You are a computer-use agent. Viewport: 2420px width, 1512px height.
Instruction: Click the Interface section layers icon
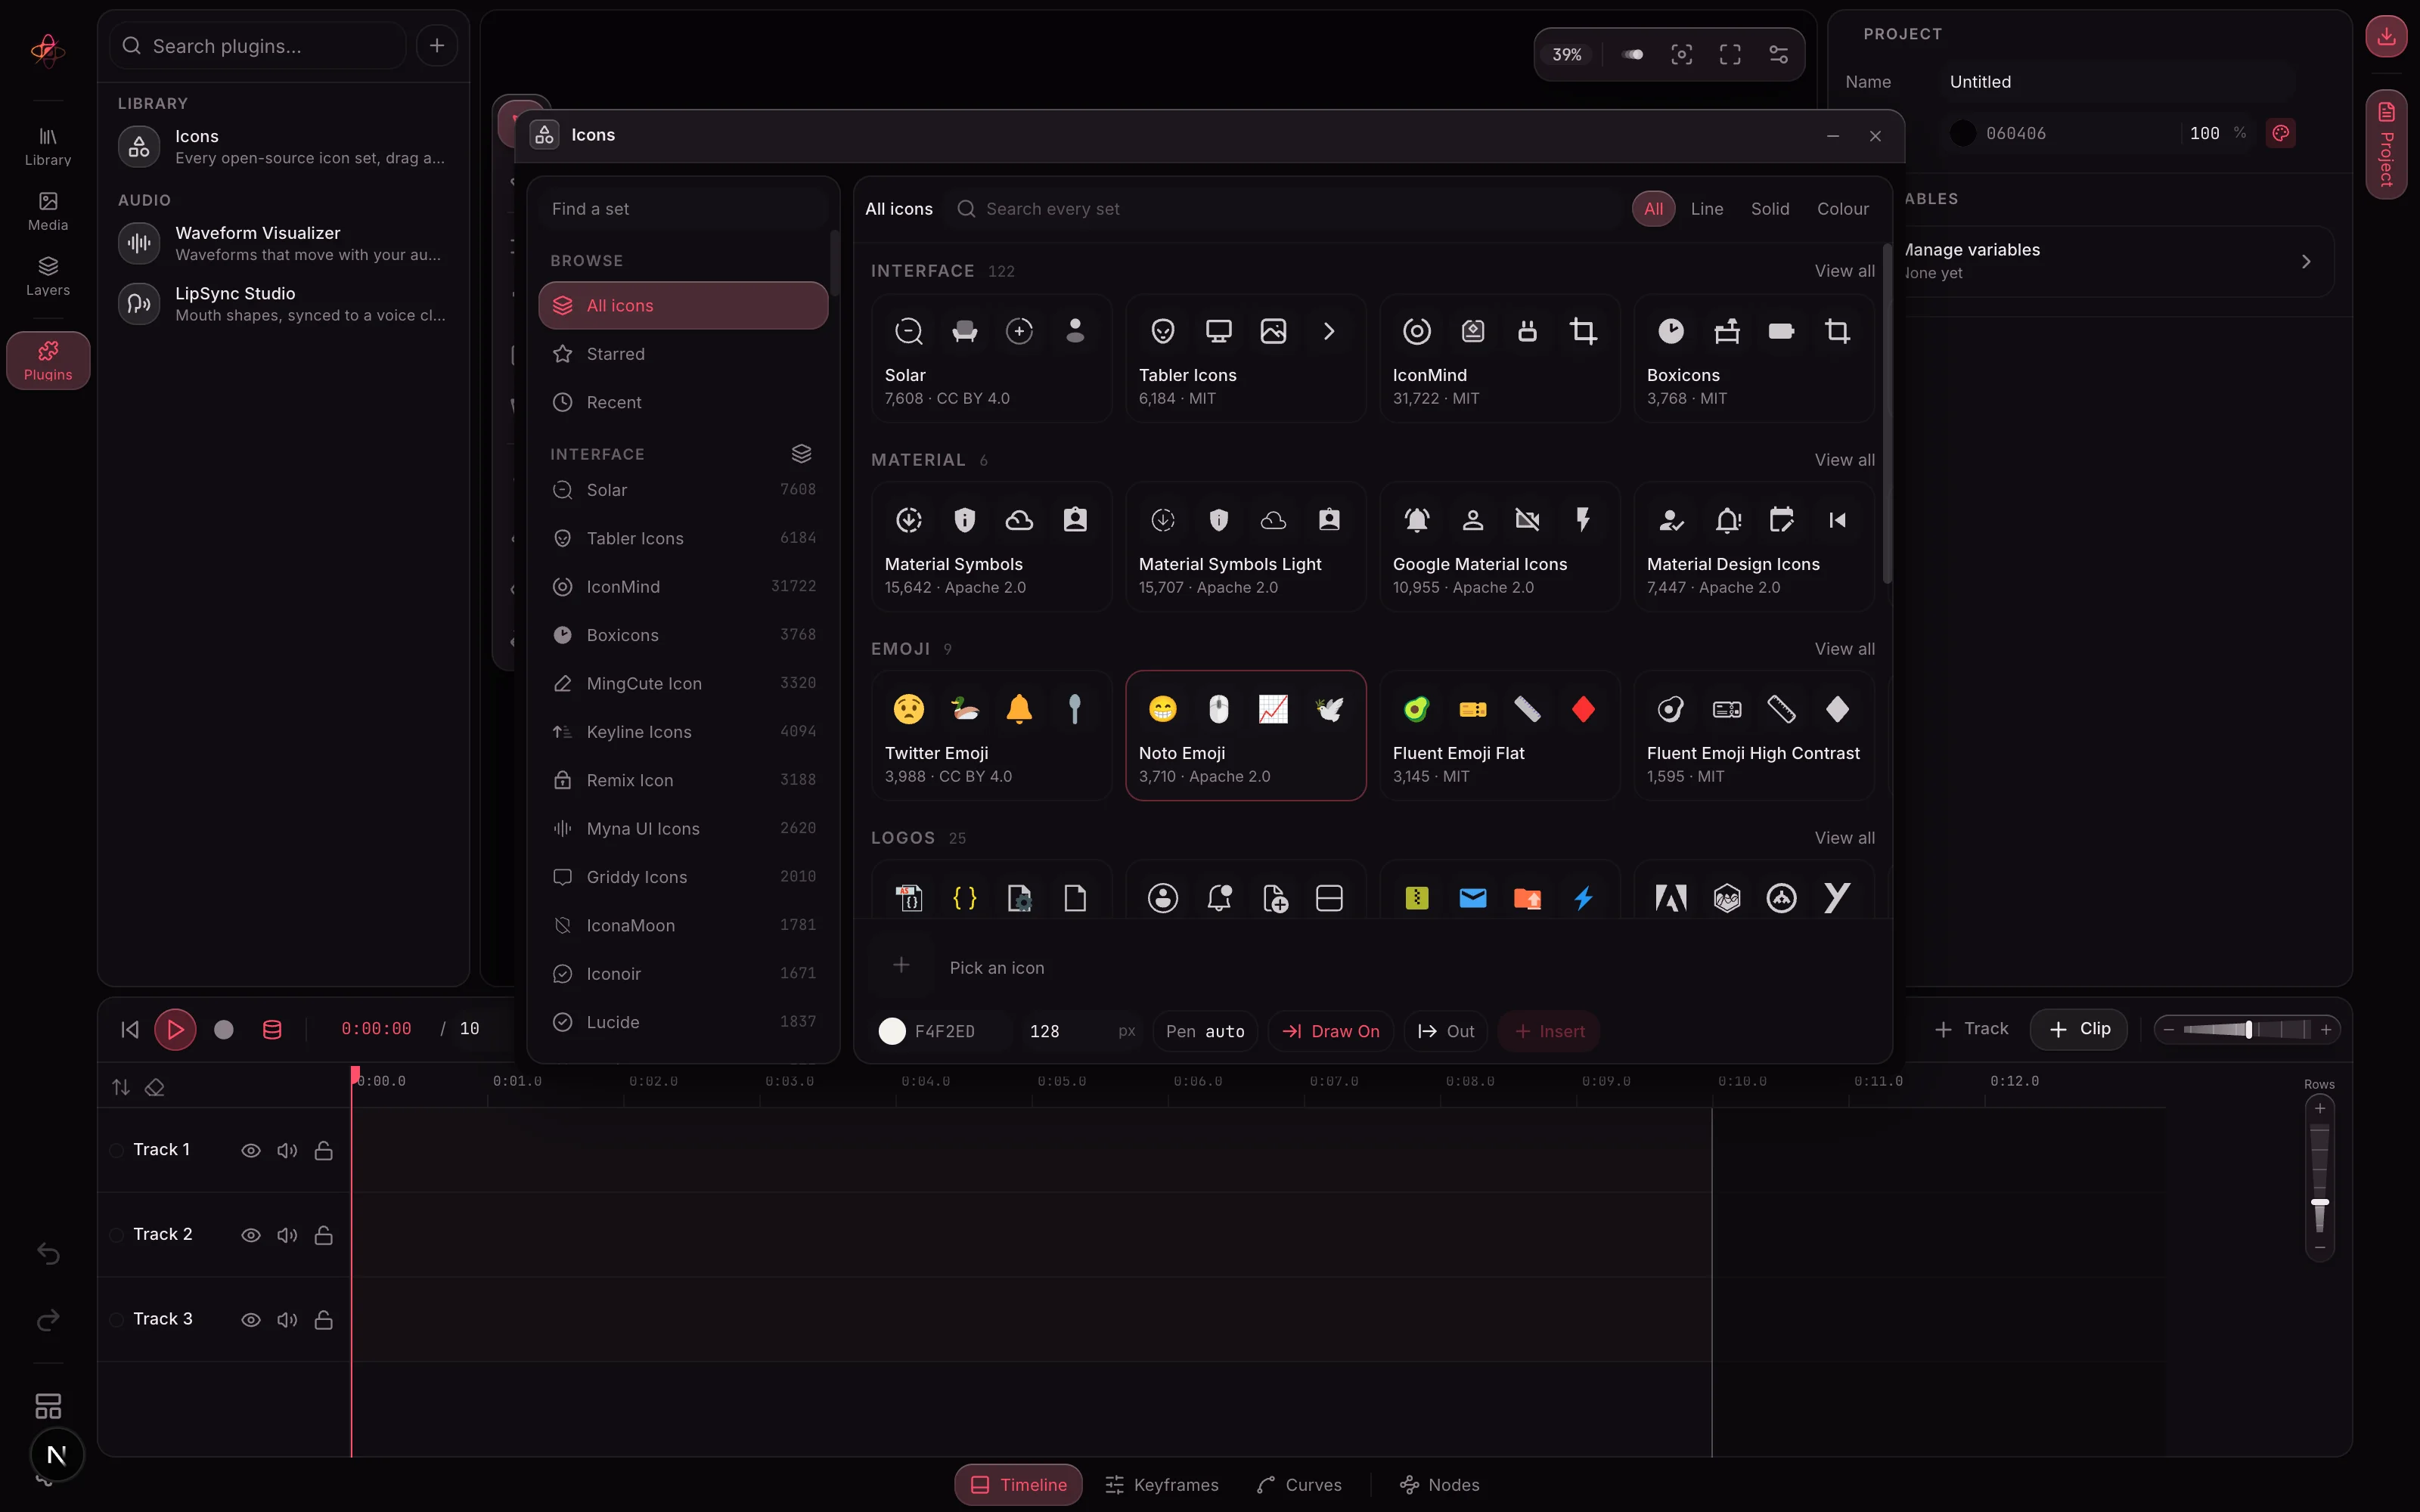[801, 454]
